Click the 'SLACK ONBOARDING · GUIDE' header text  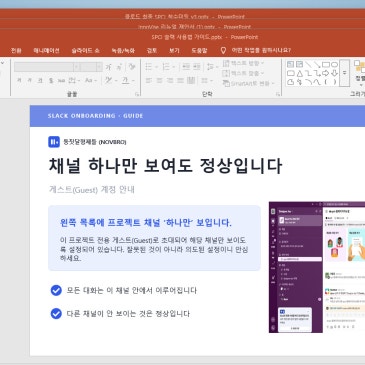[x=95, y=116]
